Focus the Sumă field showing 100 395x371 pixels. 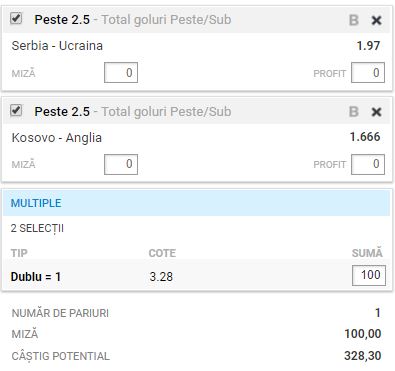pyautogui.click(x=369, y=275)
